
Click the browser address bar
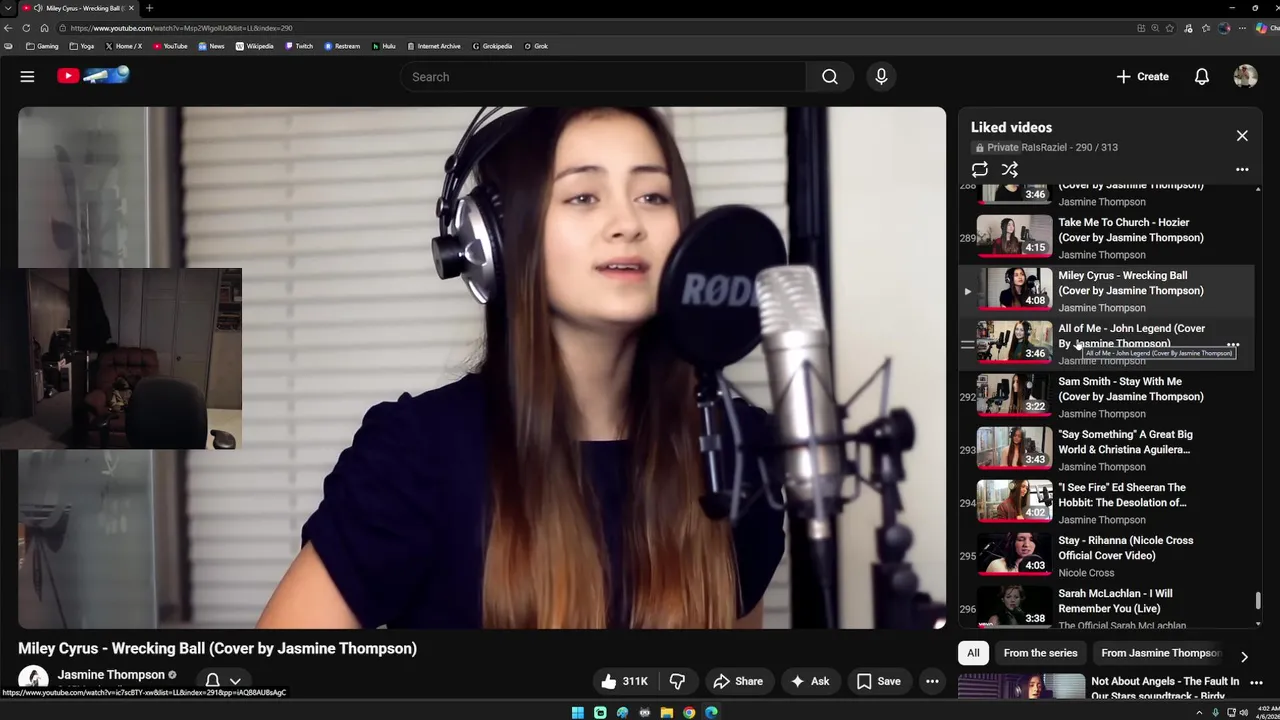(600, 28)
